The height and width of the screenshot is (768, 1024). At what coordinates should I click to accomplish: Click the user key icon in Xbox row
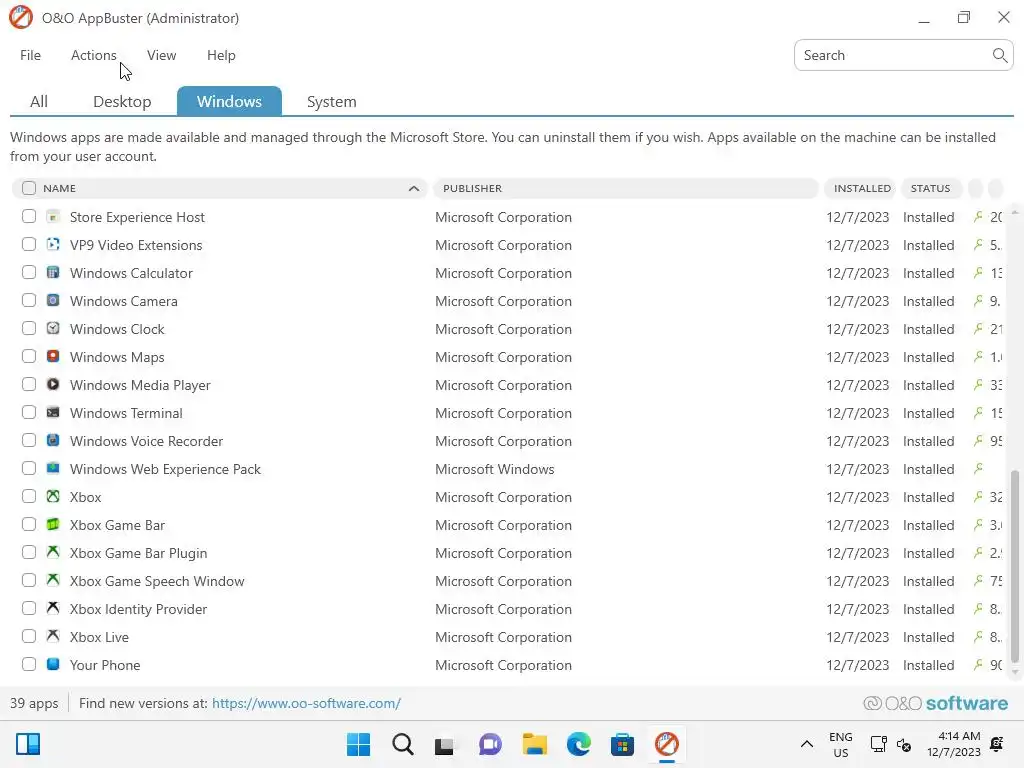(x=978, y=496)
